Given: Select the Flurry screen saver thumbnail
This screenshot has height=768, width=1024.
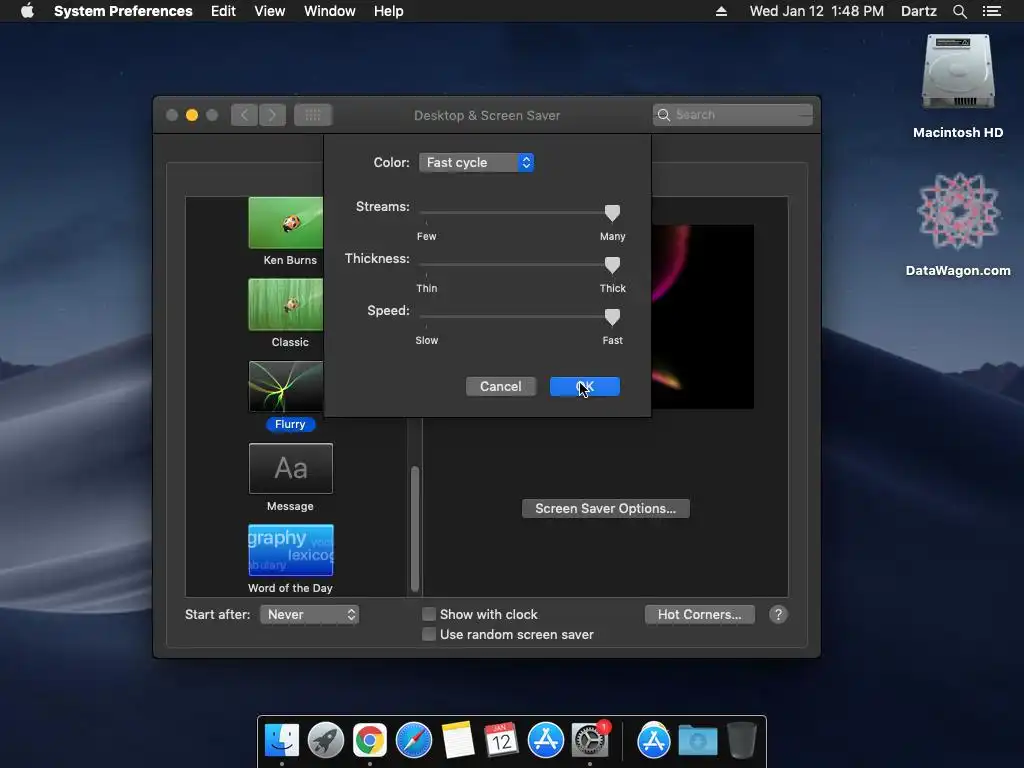Looking at the screenshot, I should point(286,387).
